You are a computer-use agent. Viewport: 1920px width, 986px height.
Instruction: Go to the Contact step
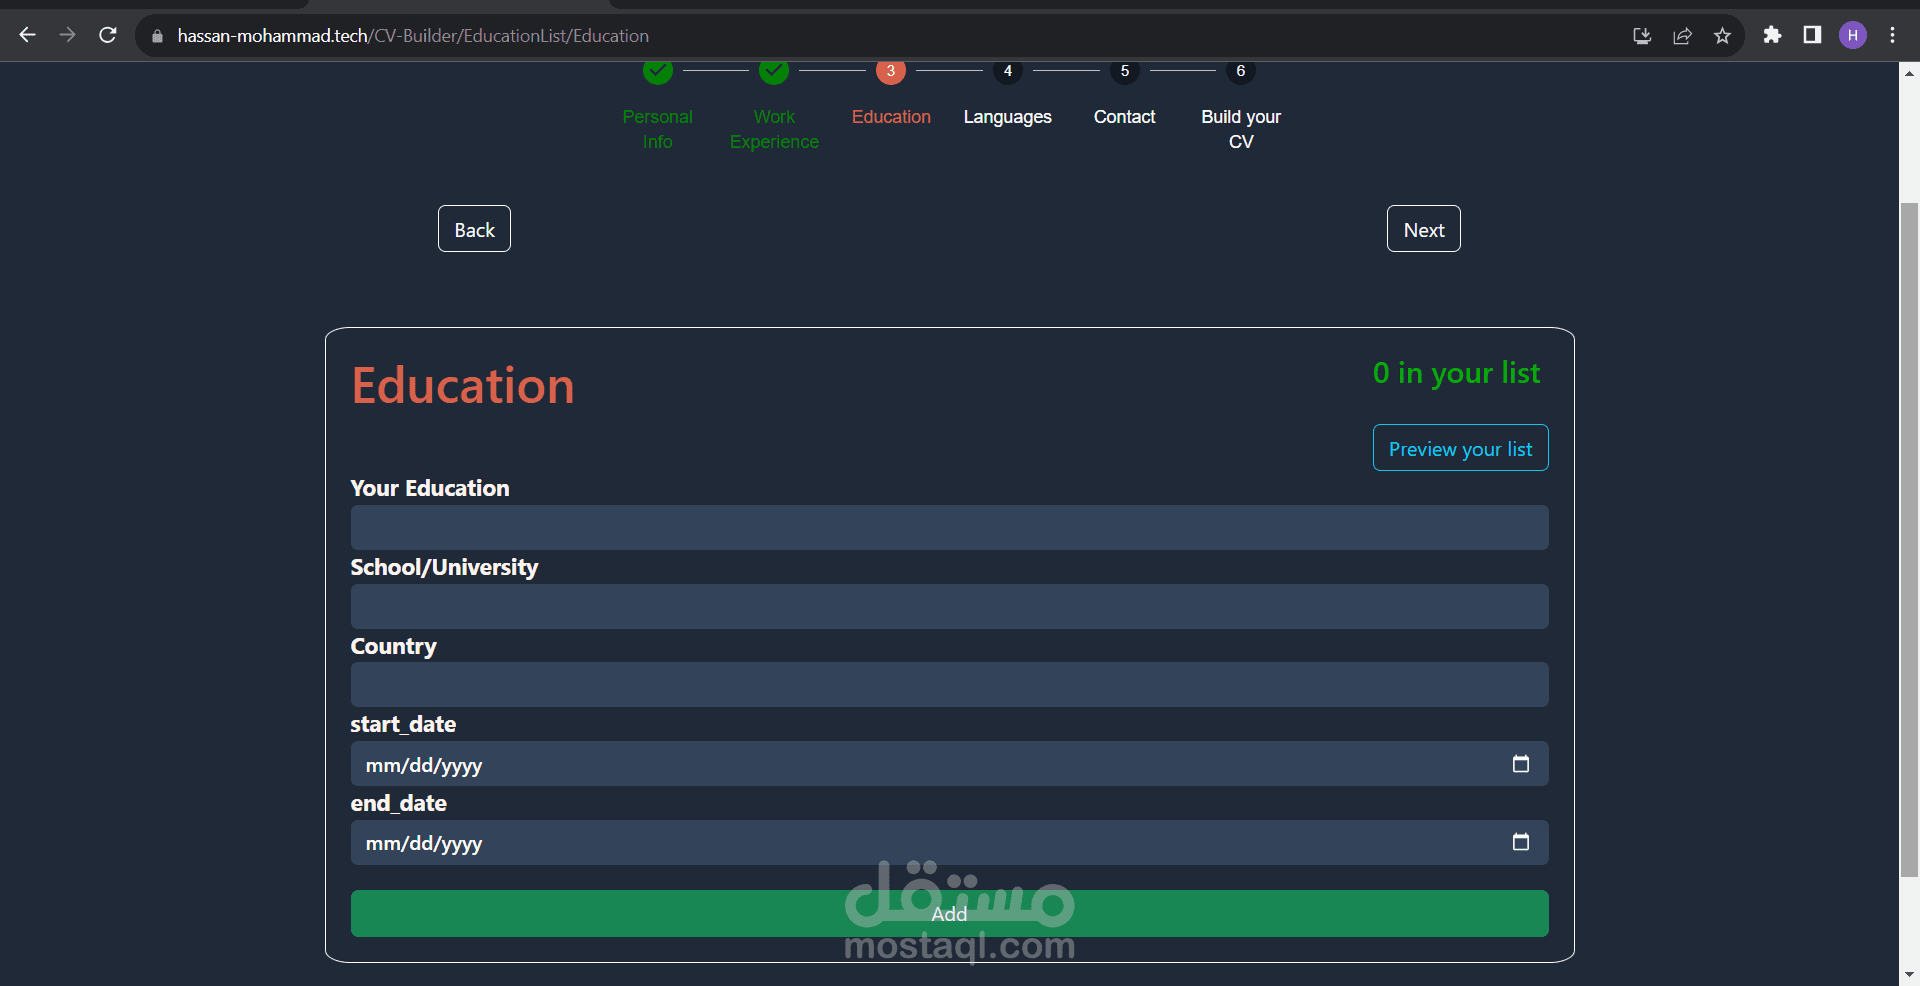(1124, 117)
